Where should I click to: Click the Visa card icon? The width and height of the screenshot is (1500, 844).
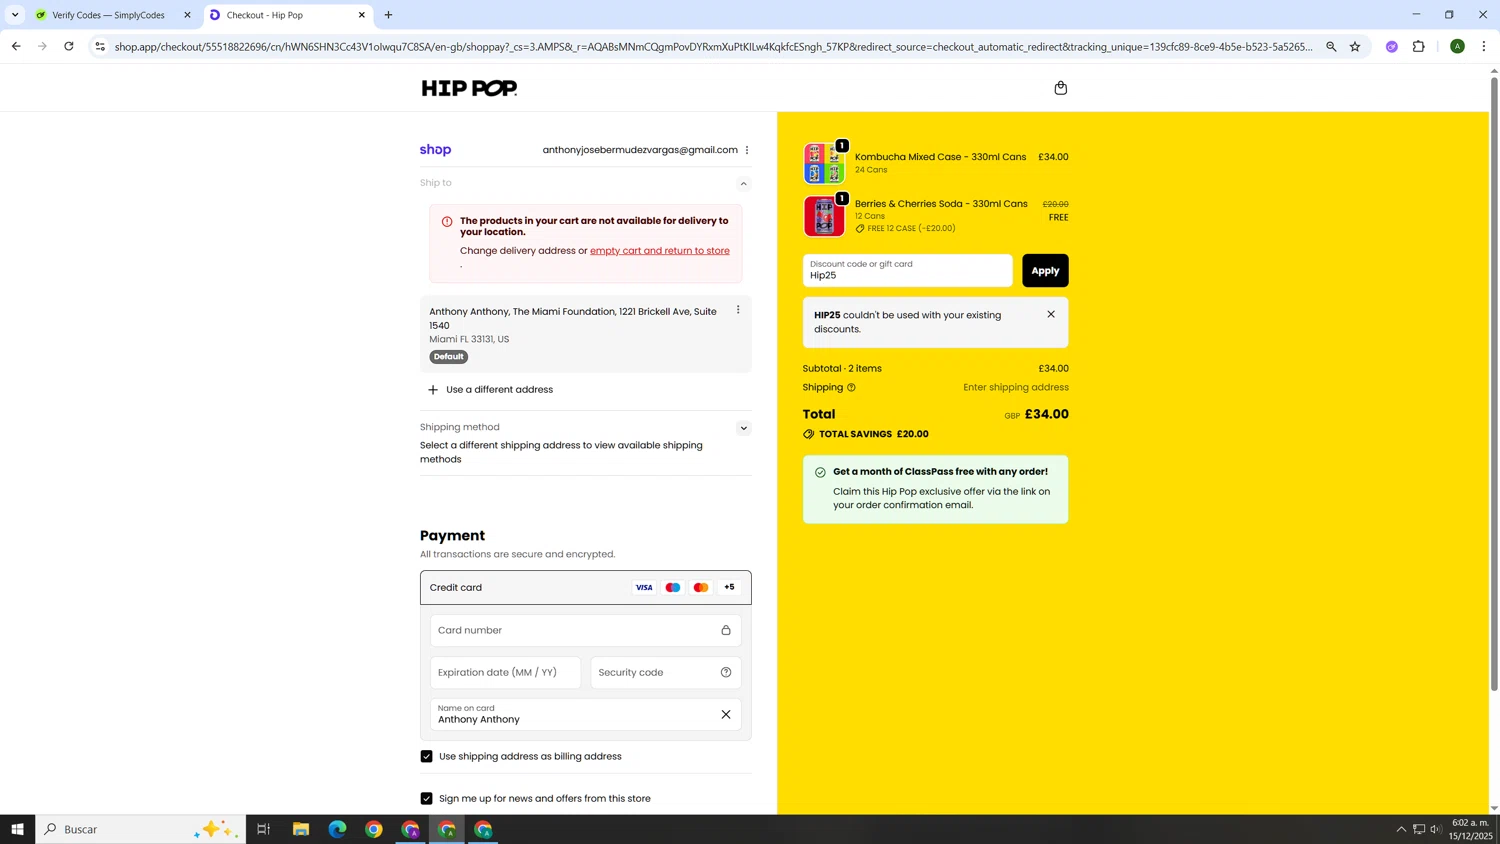click(x=644, y=587)
